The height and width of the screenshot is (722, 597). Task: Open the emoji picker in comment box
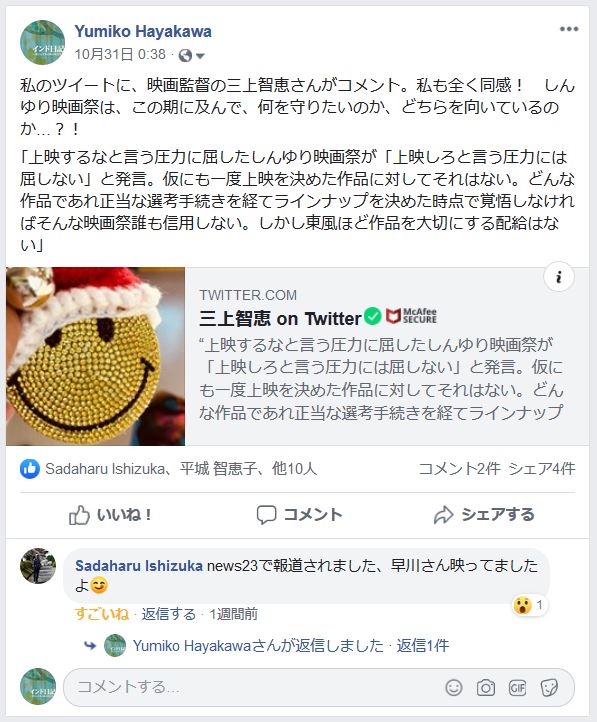[454, 688]
